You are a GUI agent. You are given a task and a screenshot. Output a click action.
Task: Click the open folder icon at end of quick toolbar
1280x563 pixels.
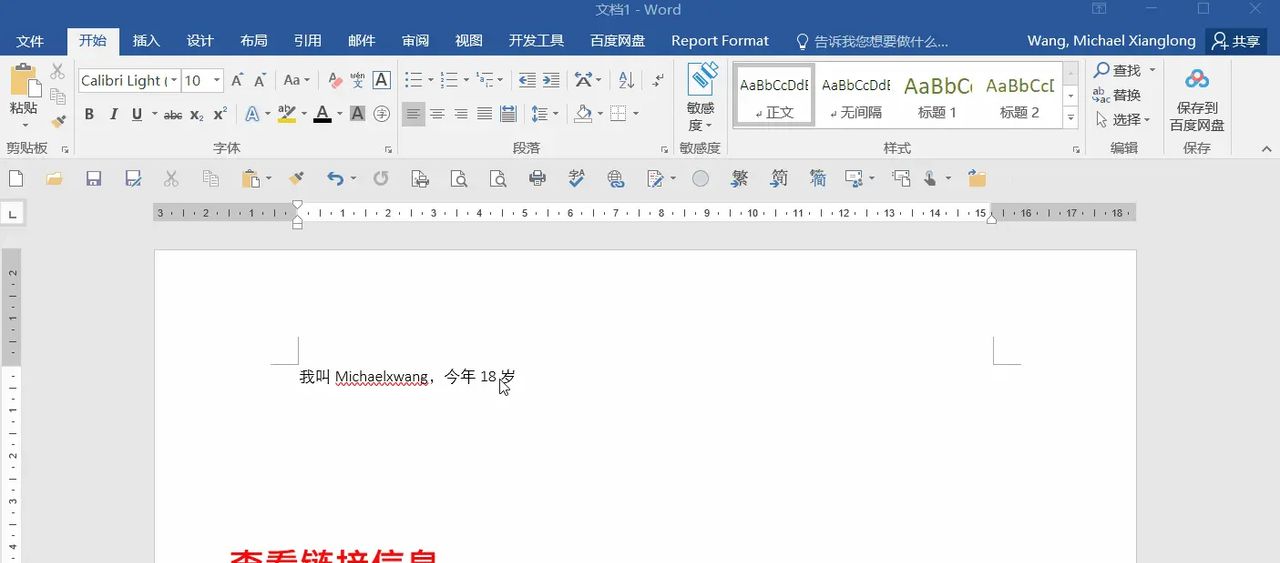[x=977, y=179]
